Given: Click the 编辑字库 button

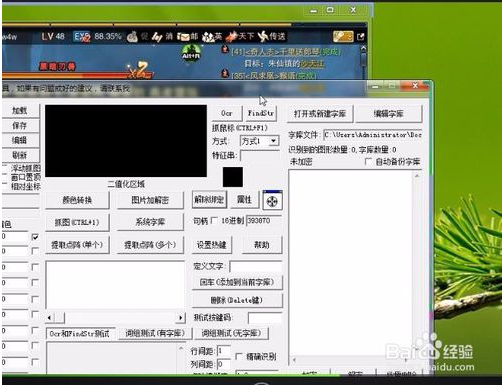Looking at the screenshot, I should click(389, 114).
